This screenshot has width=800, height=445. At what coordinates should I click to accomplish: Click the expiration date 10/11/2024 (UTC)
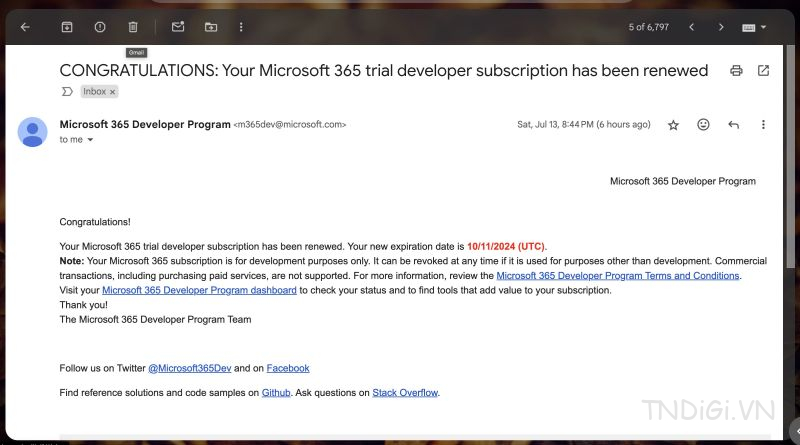[x=506, y=246]
